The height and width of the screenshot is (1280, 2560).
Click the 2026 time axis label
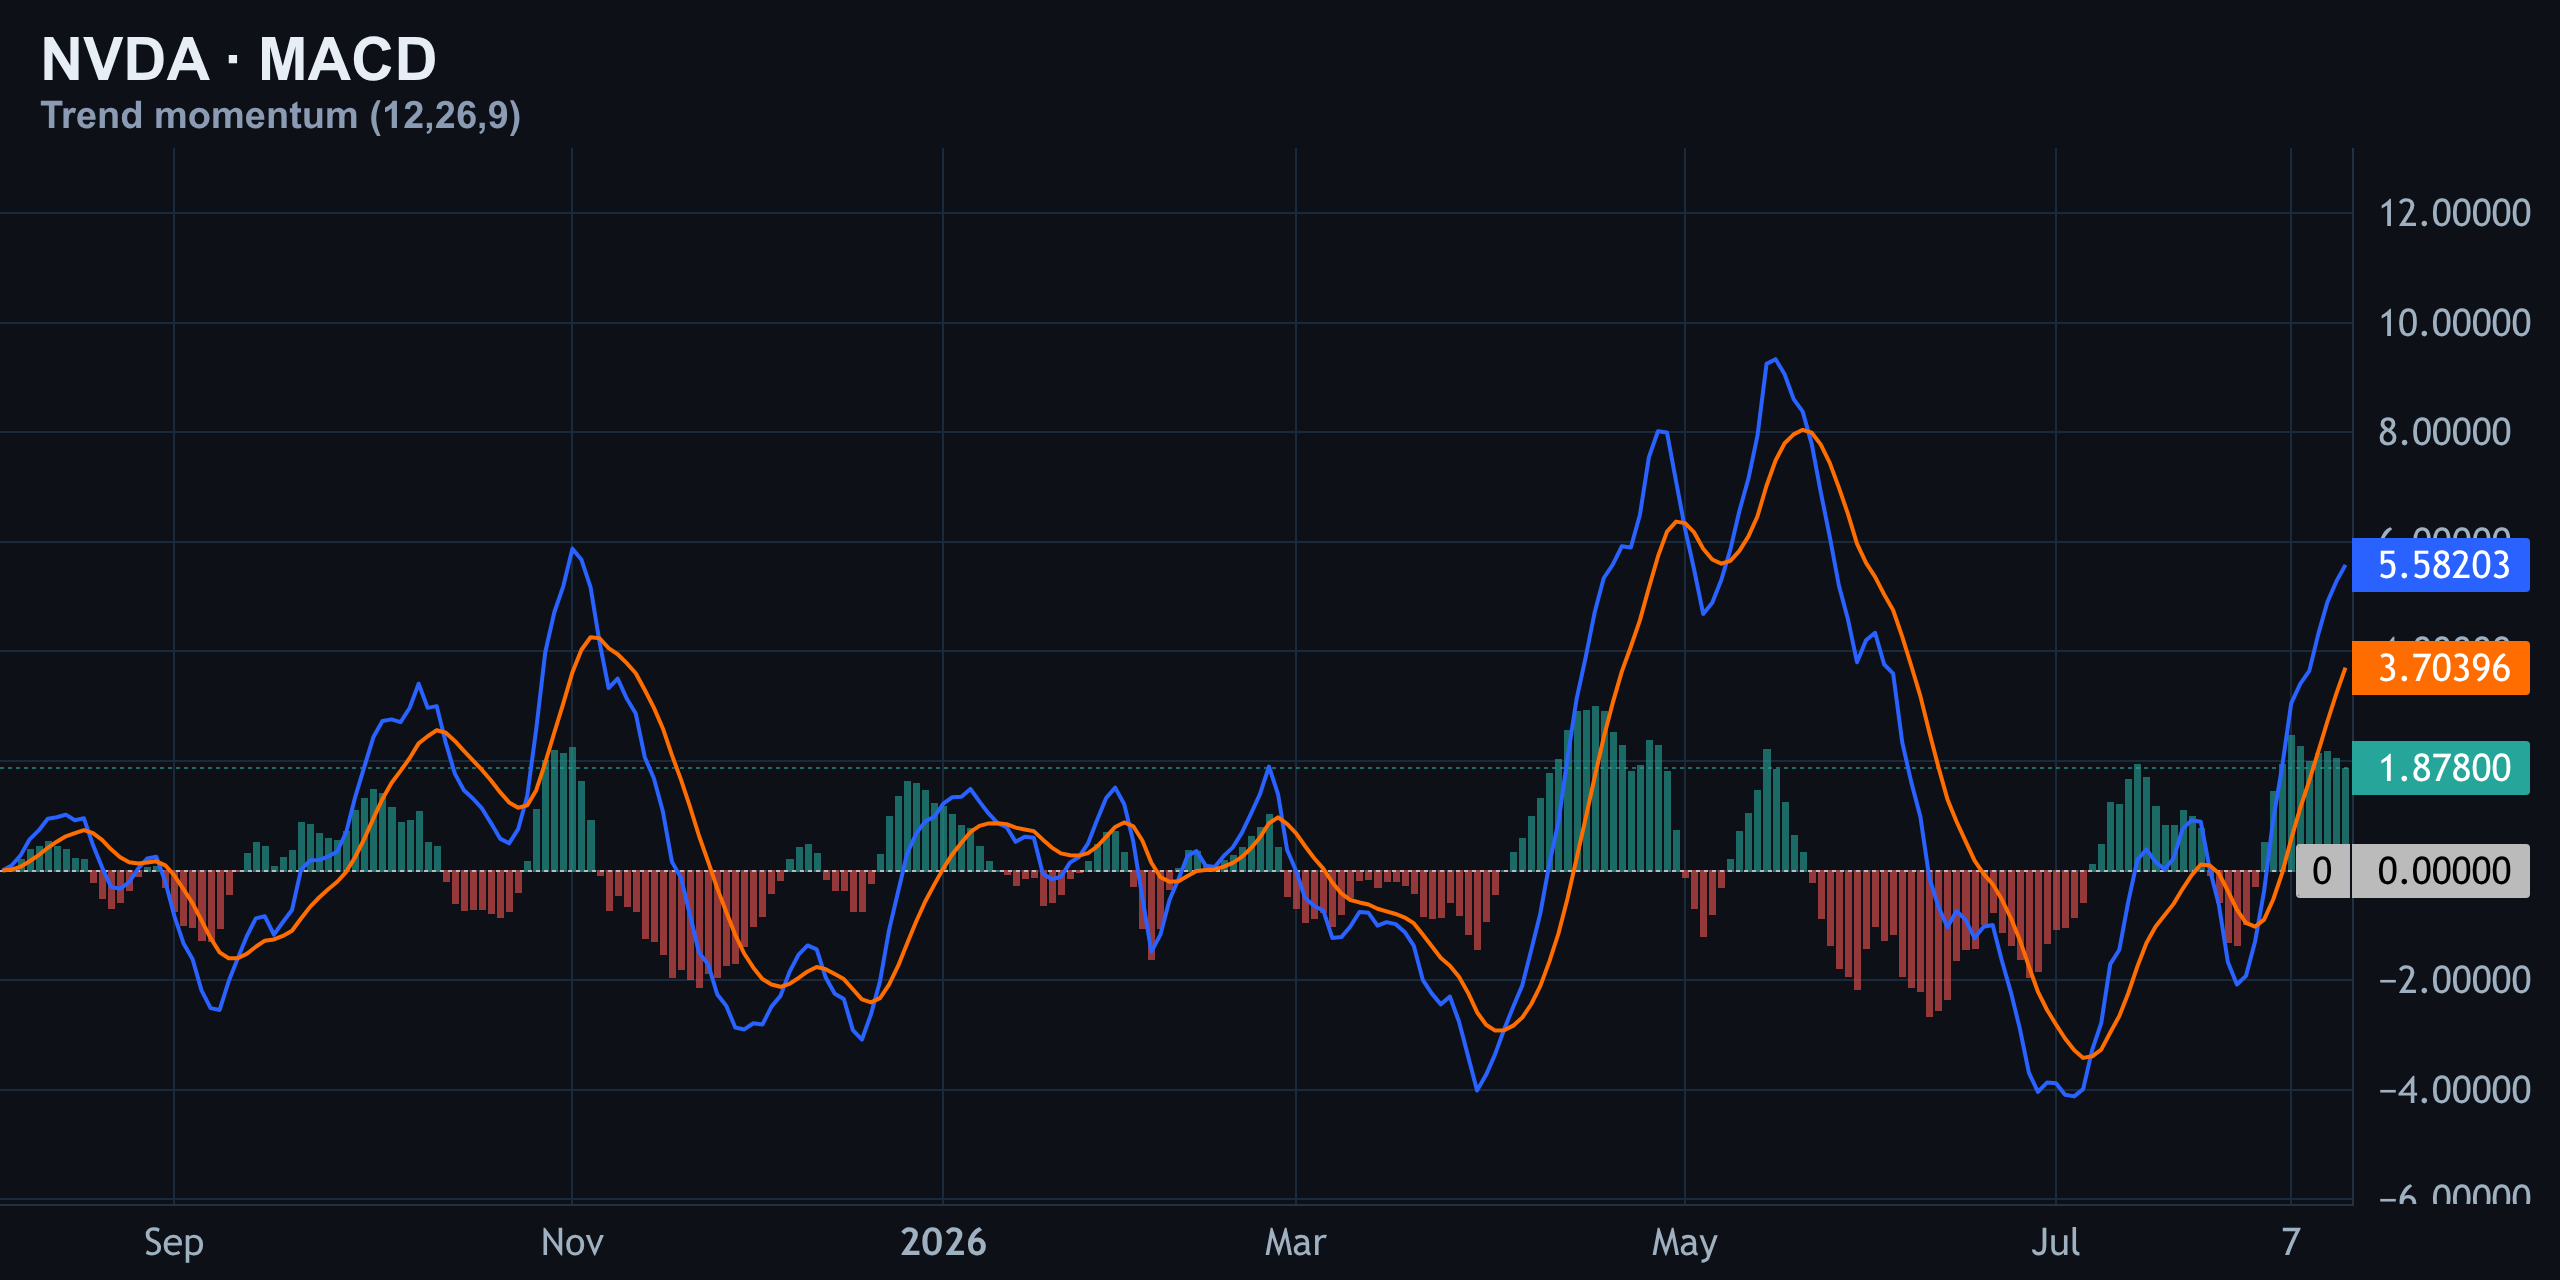943,1243
